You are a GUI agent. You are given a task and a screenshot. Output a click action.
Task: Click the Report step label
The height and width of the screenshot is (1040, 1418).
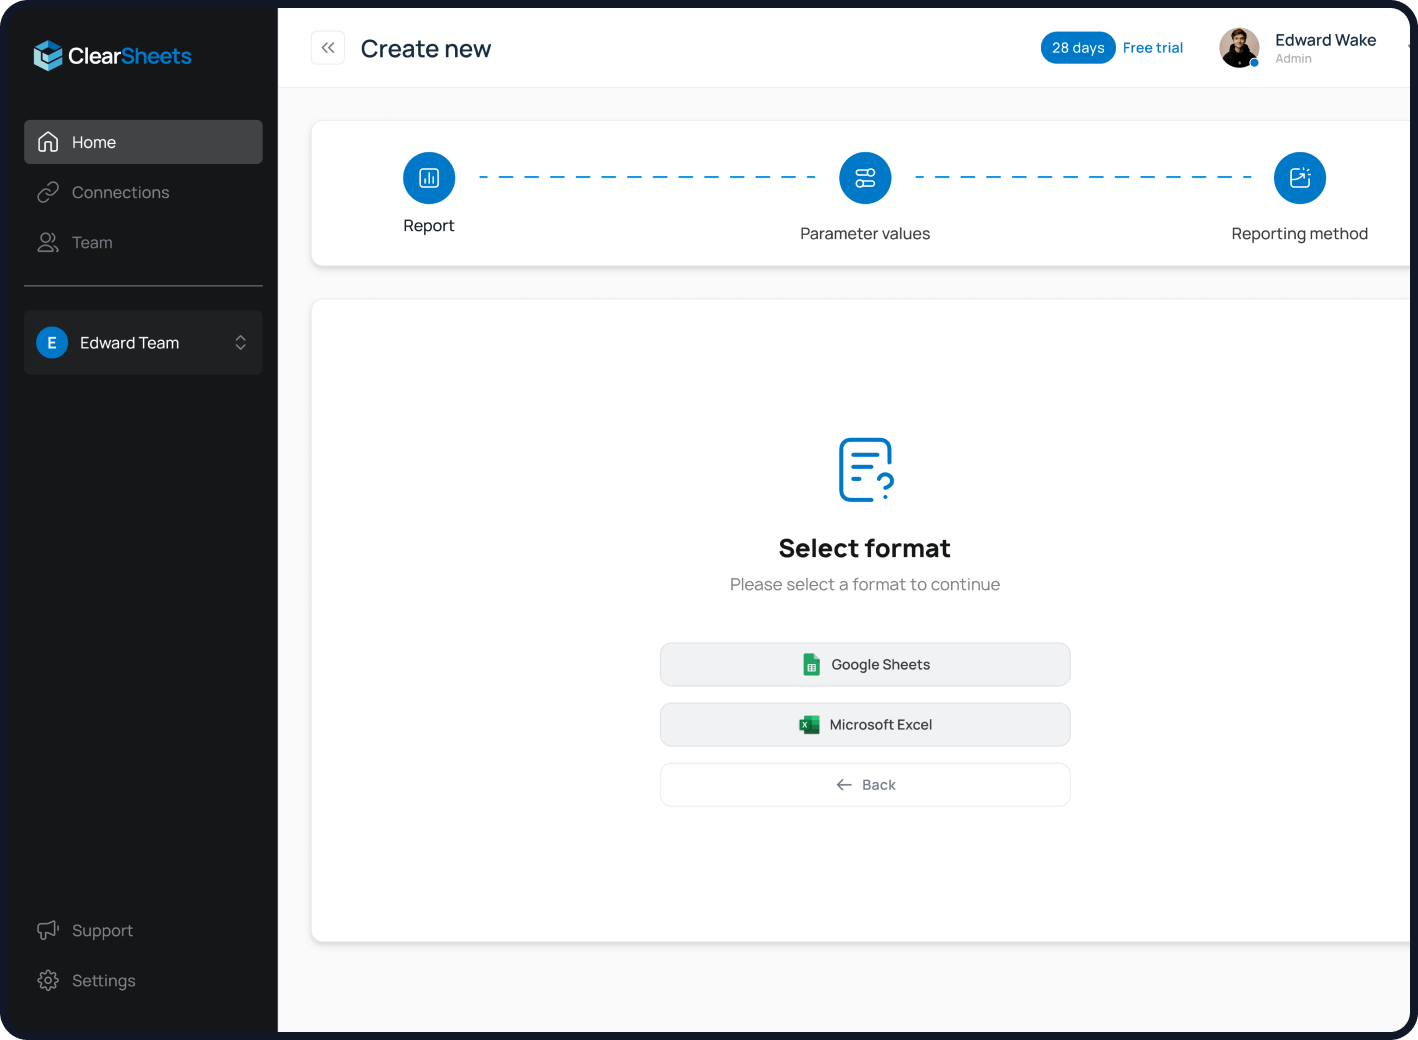pyautogui.click(x=429, y=226)
